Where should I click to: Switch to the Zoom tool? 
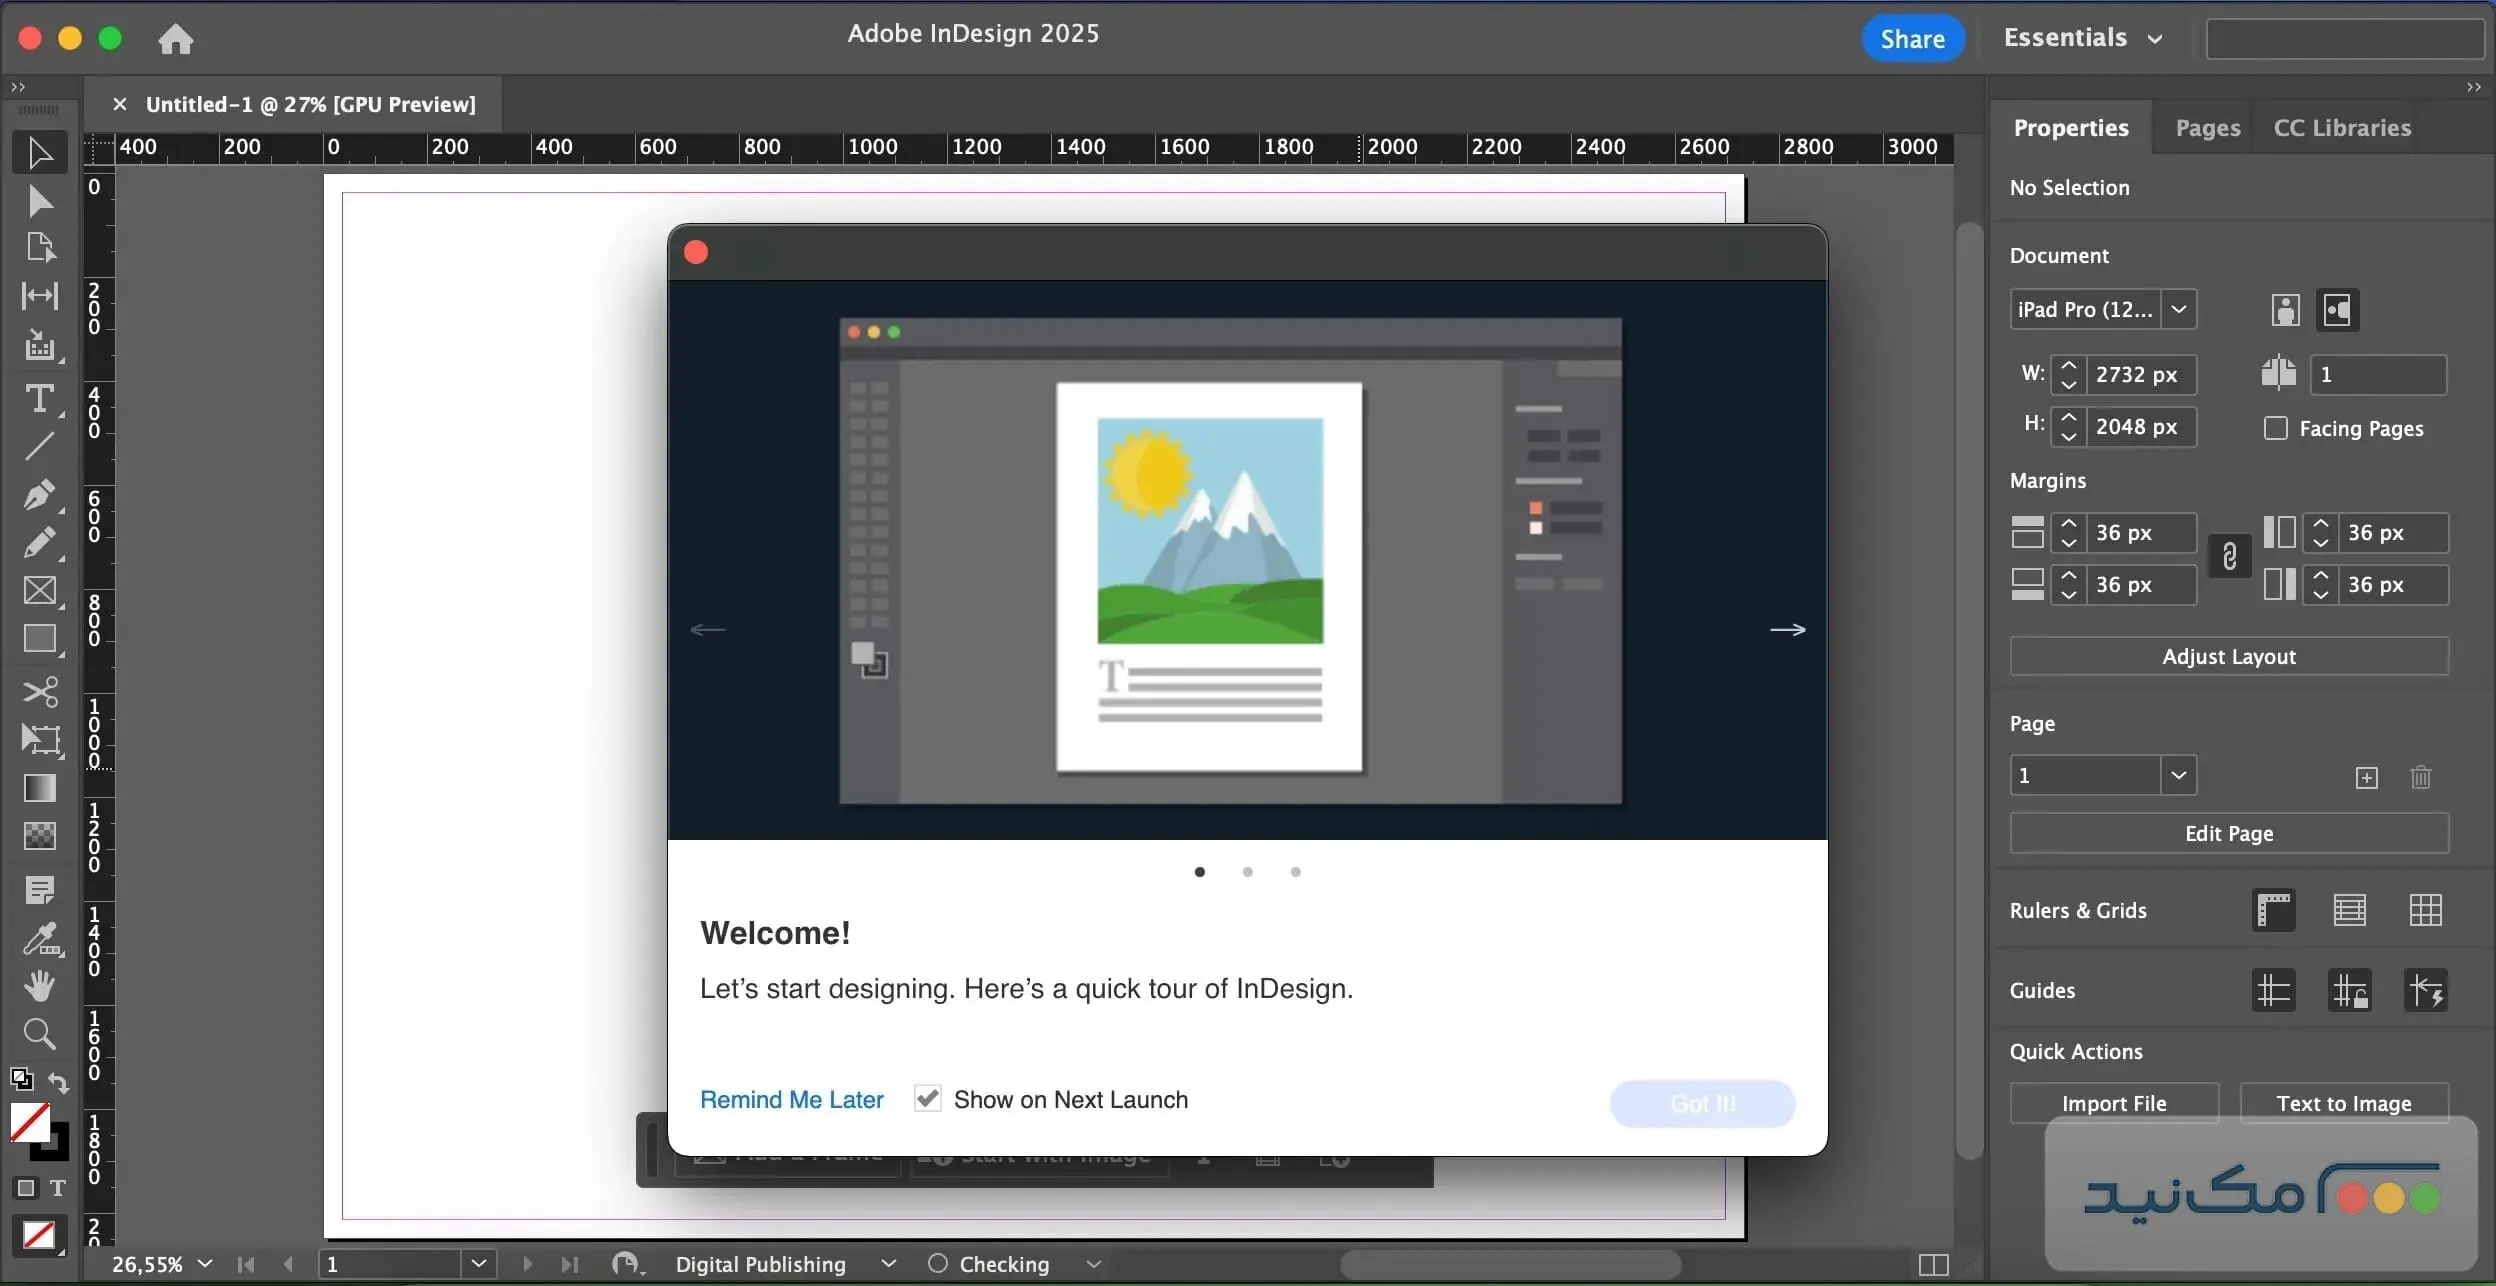tap(40, 1034)
